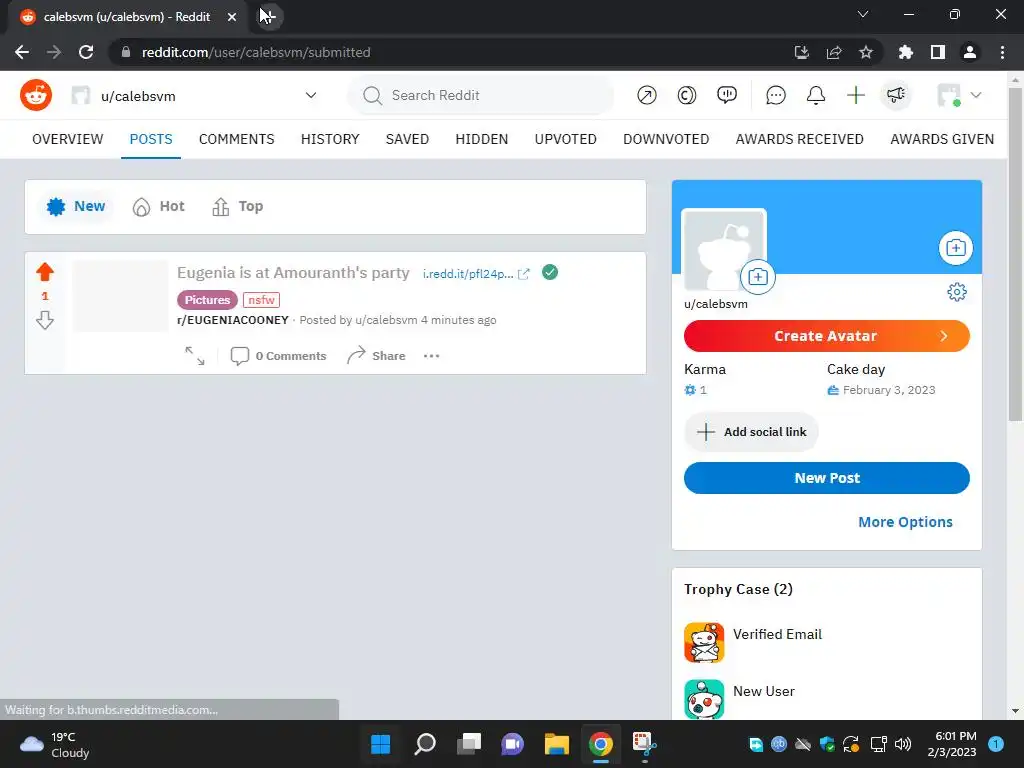Click the New Post button
Screen dimensions: 1024x768
click(827, 478)
